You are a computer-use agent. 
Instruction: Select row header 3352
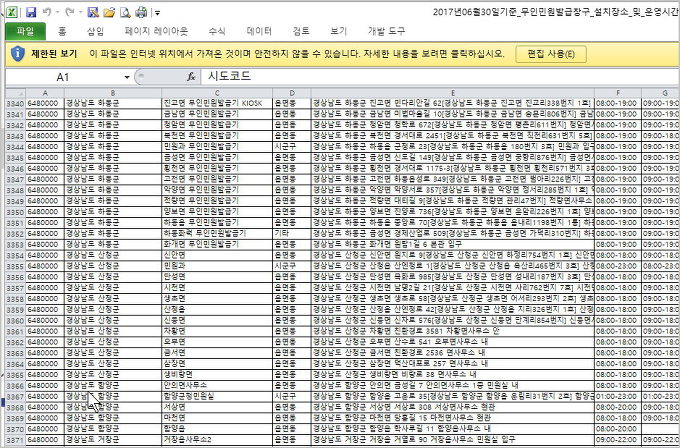[x=15, y=234]
